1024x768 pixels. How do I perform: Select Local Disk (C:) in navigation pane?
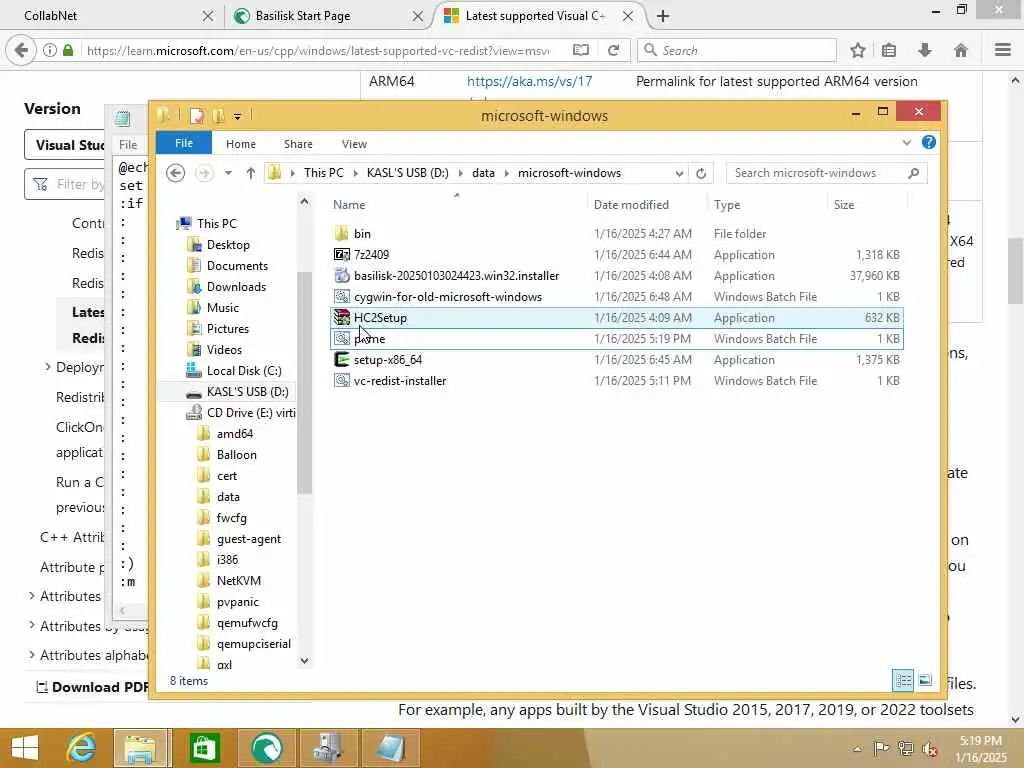click(244, 371)
